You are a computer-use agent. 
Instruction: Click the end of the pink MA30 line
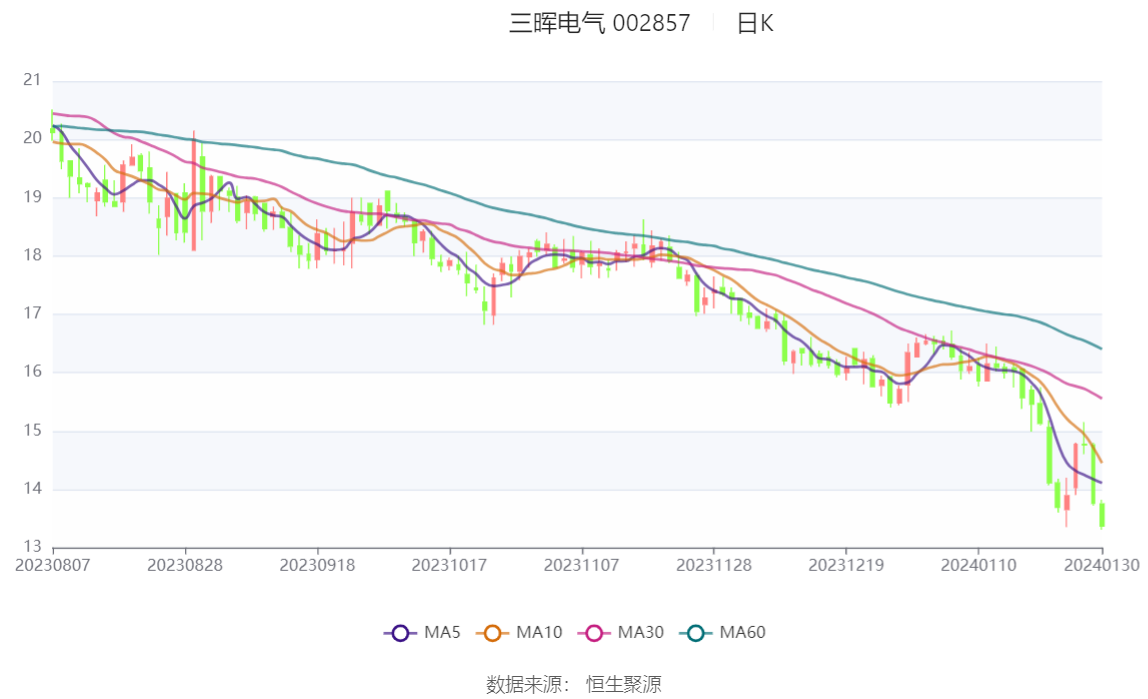point(1101,398)
